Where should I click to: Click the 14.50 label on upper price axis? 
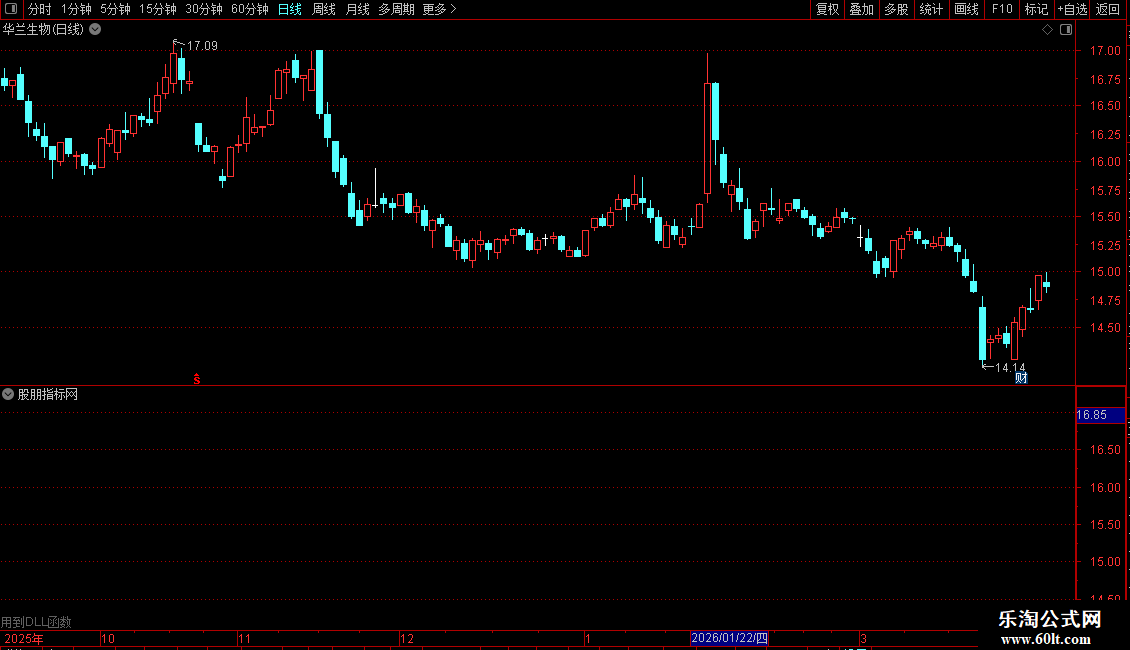(1105, 327)
